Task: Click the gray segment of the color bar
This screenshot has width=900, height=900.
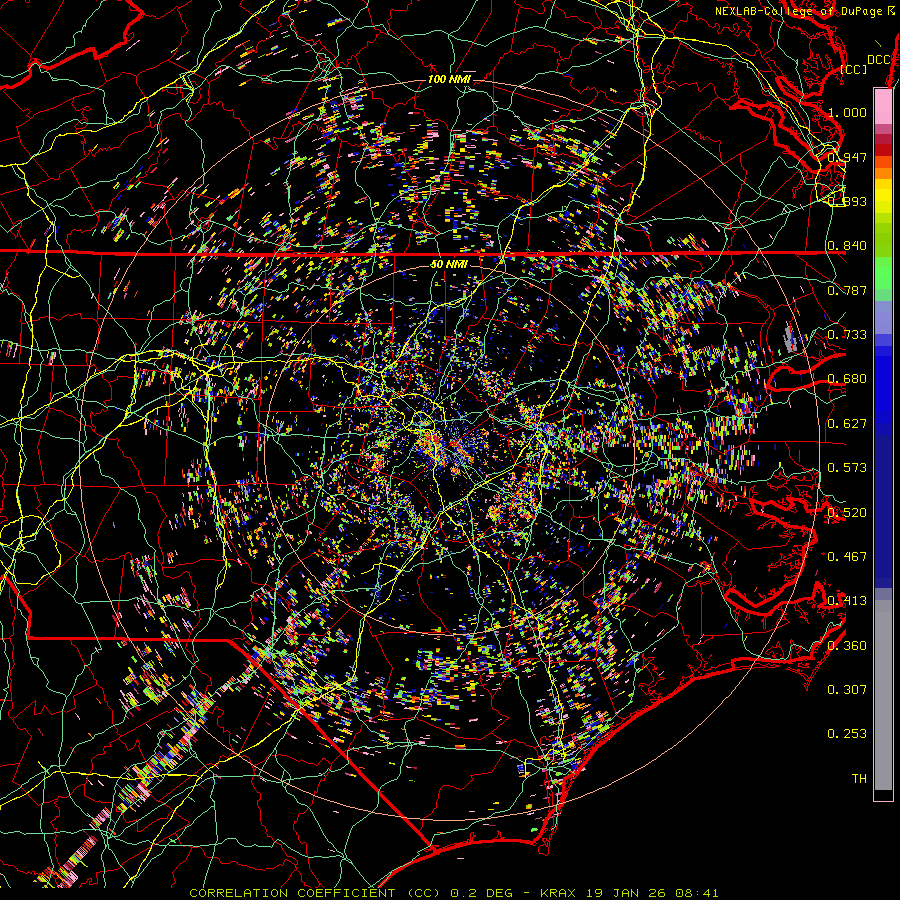Action: click(883, 695)
